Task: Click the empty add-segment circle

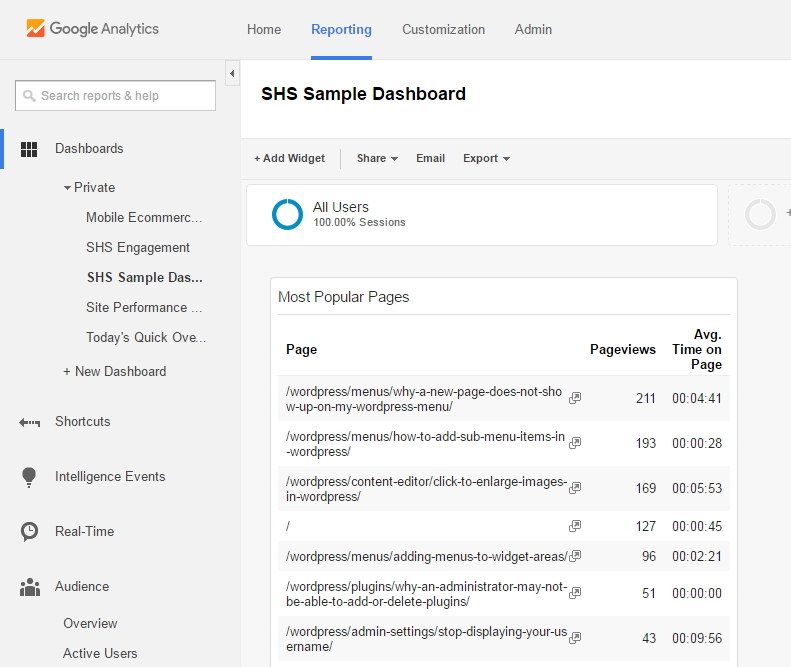Action: tap(760, 214)
